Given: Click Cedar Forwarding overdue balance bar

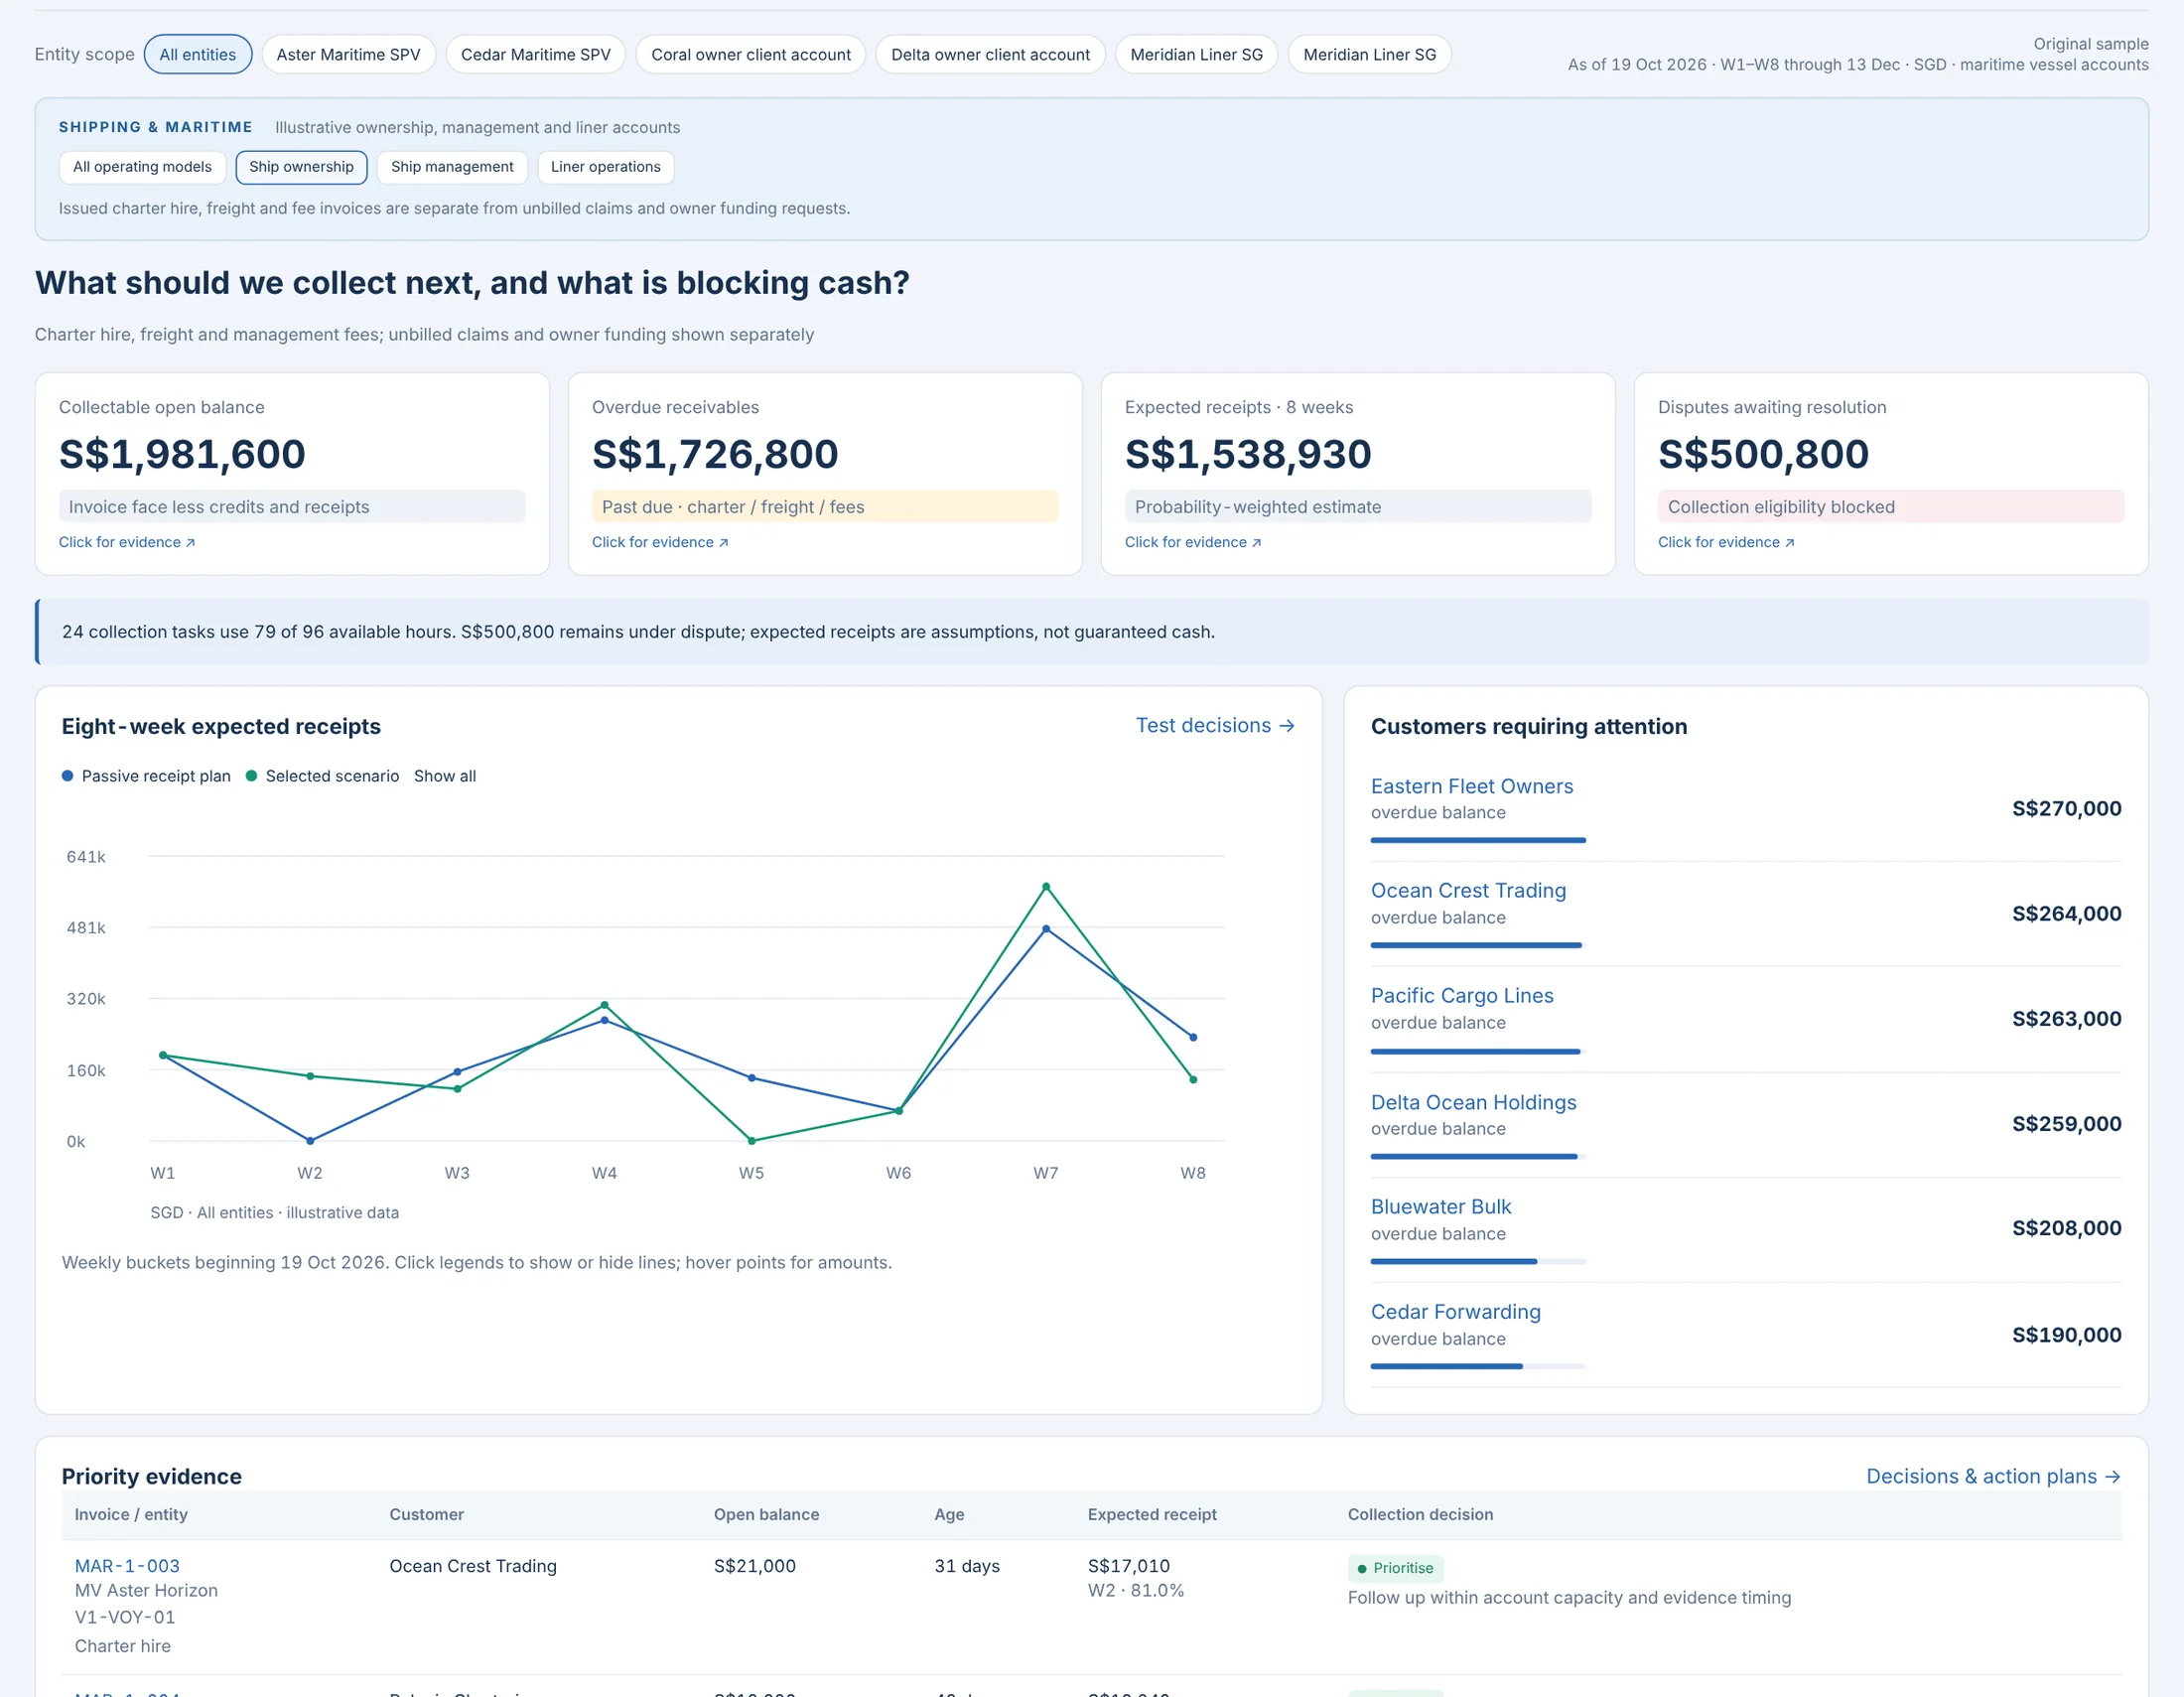Looking at the screenshot, I should point(1478,1366).
